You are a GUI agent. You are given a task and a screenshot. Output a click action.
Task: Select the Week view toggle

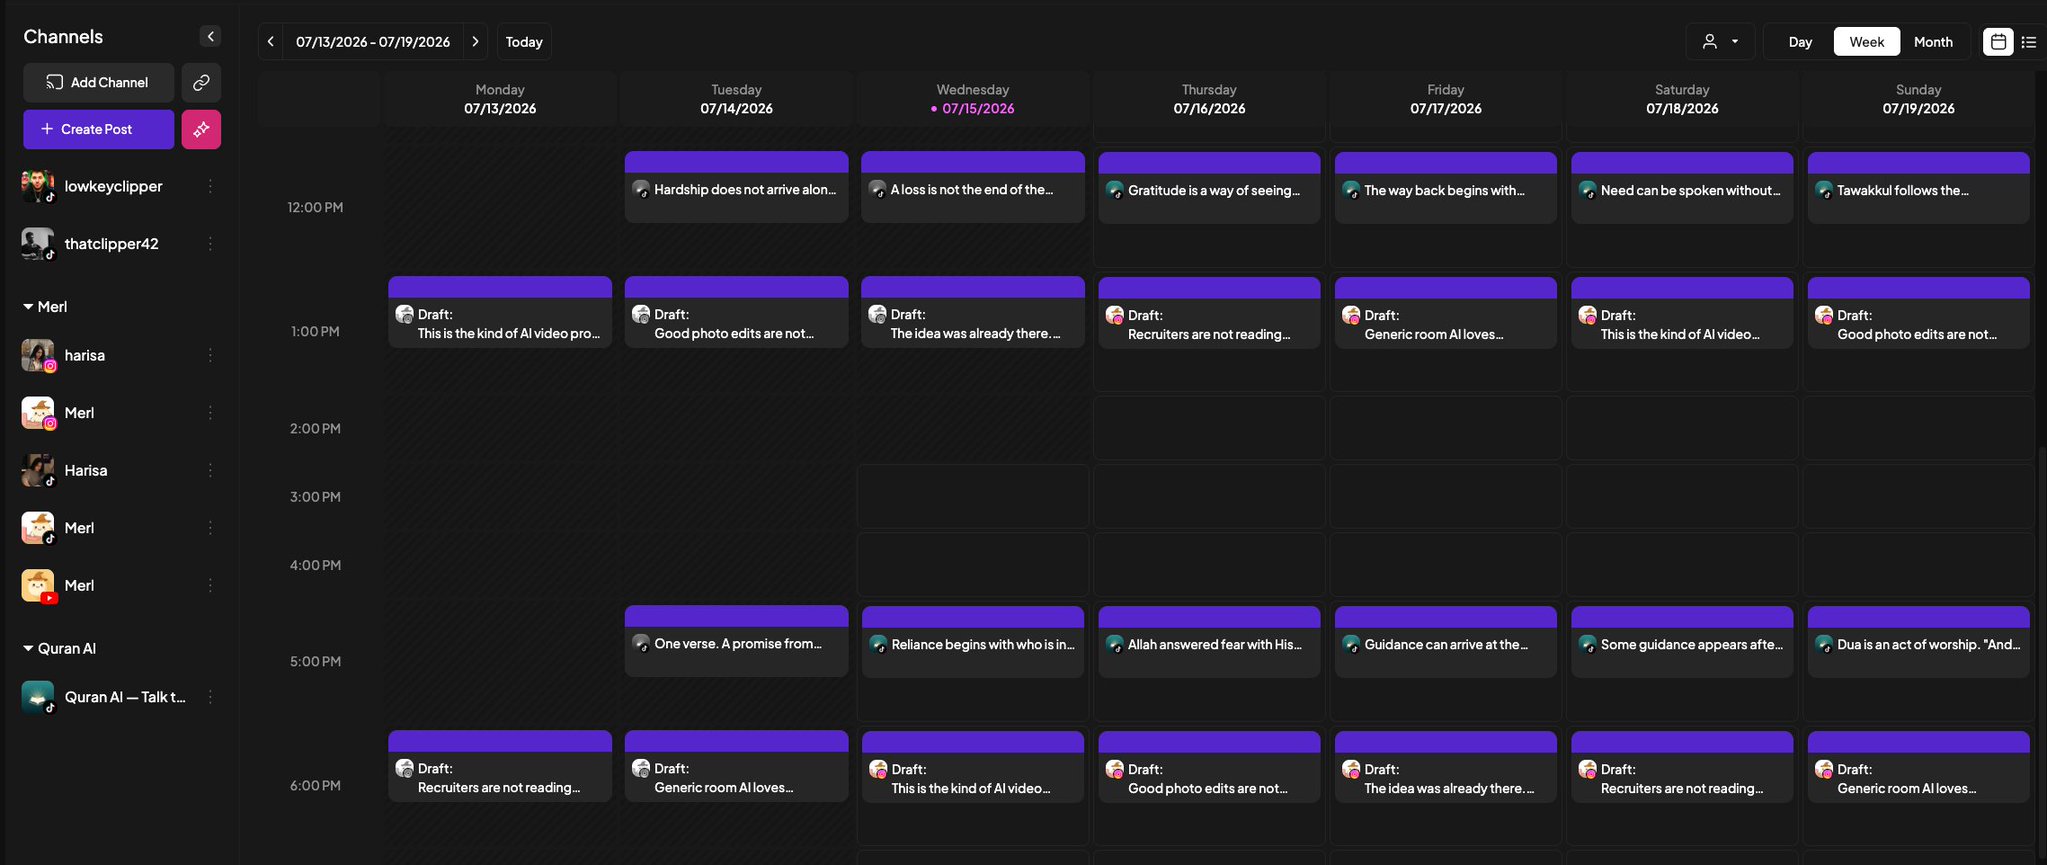1866,42
